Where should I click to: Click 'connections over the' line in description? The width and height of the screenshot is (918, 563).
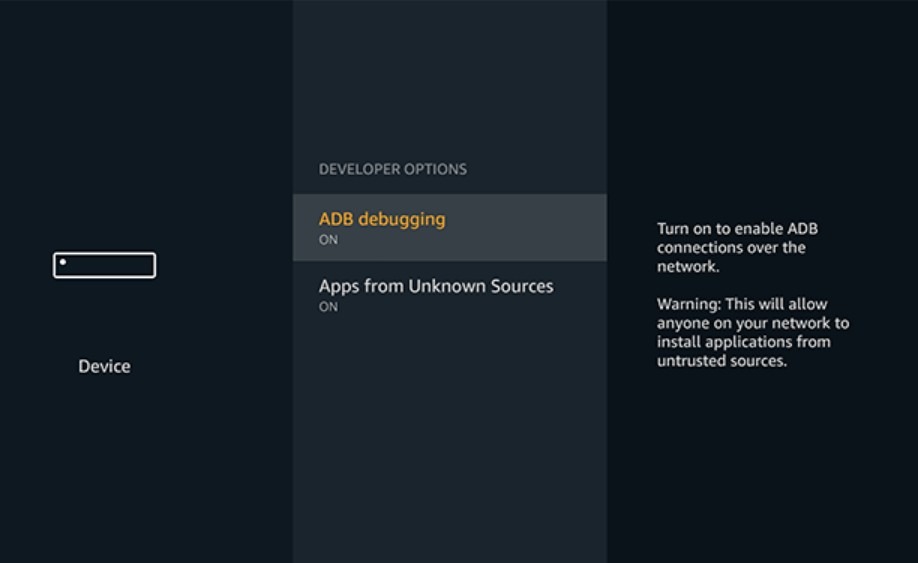[x=730, y=247]
